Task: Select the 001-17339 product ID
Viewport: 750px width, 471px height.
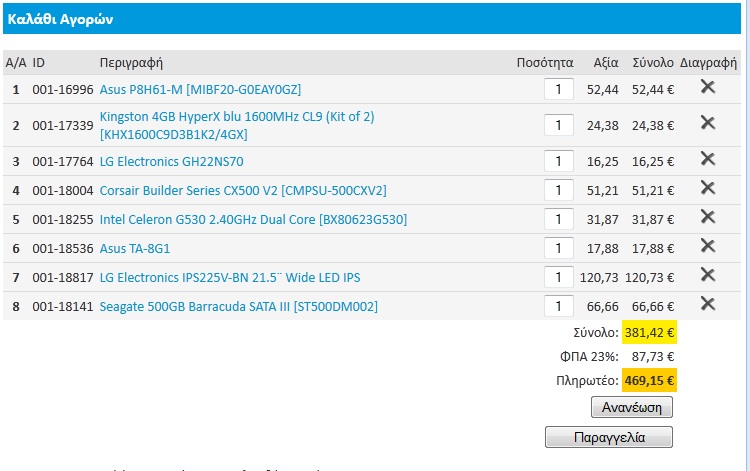Action: coord(63,125)
